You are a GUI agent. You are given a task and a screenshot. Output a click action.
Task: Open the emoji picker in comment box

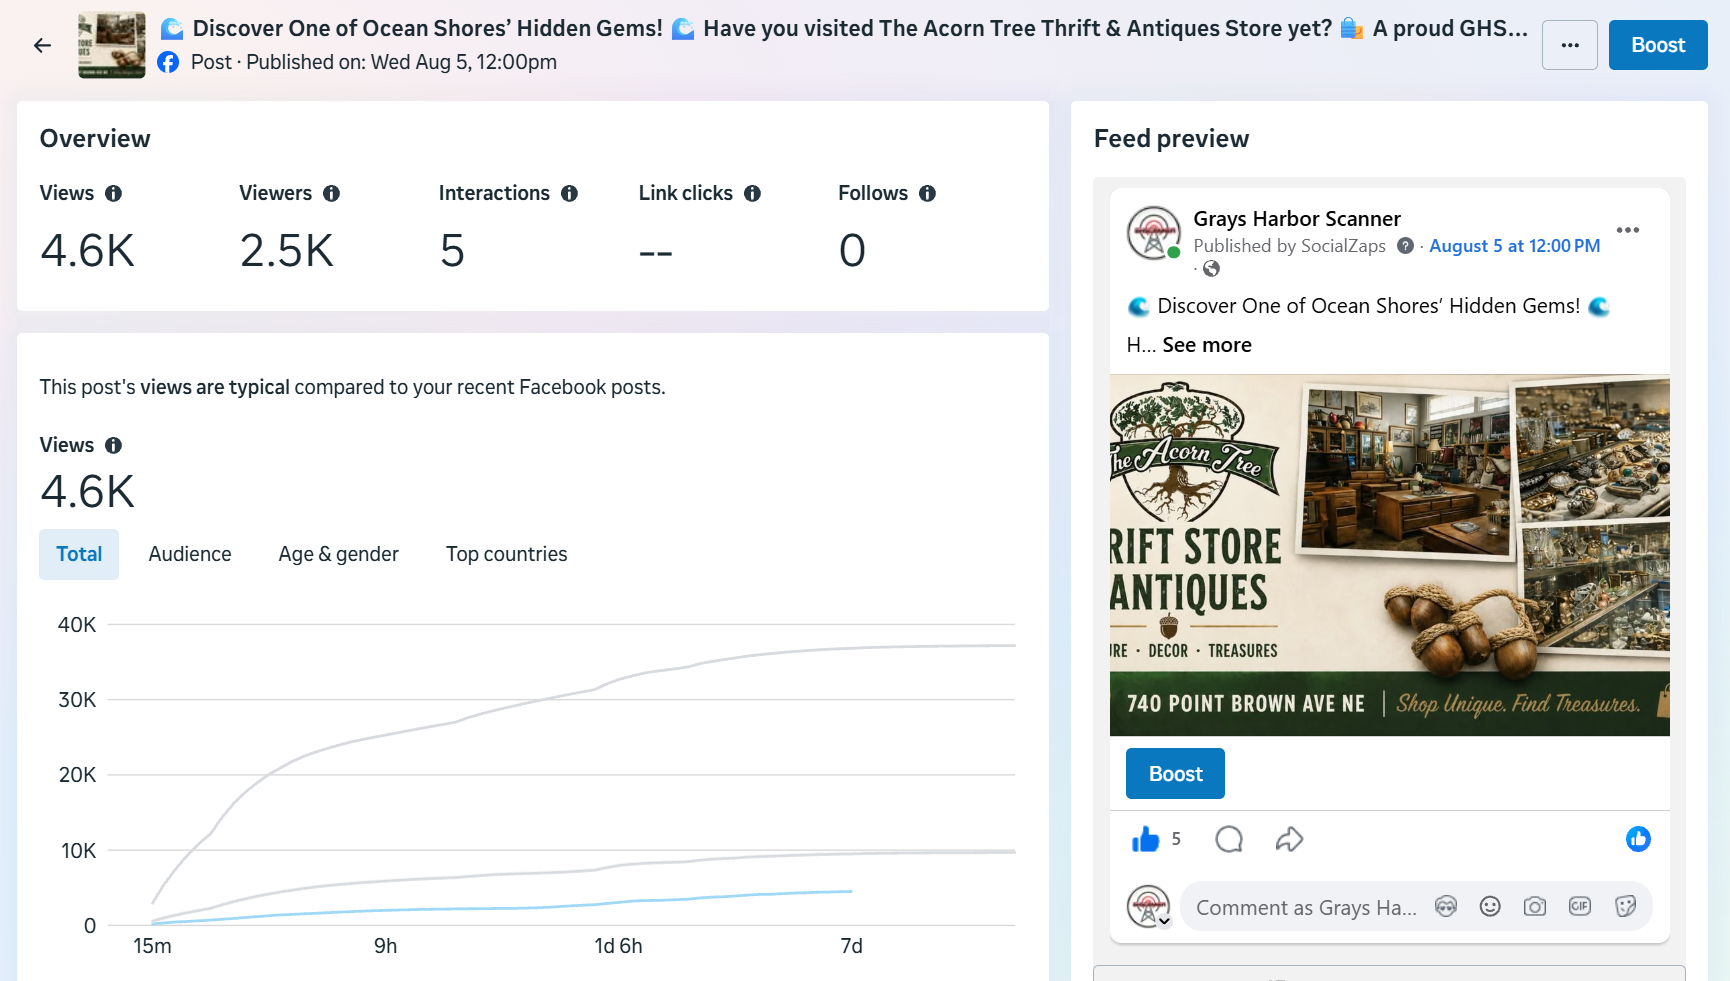(1490, 907)
